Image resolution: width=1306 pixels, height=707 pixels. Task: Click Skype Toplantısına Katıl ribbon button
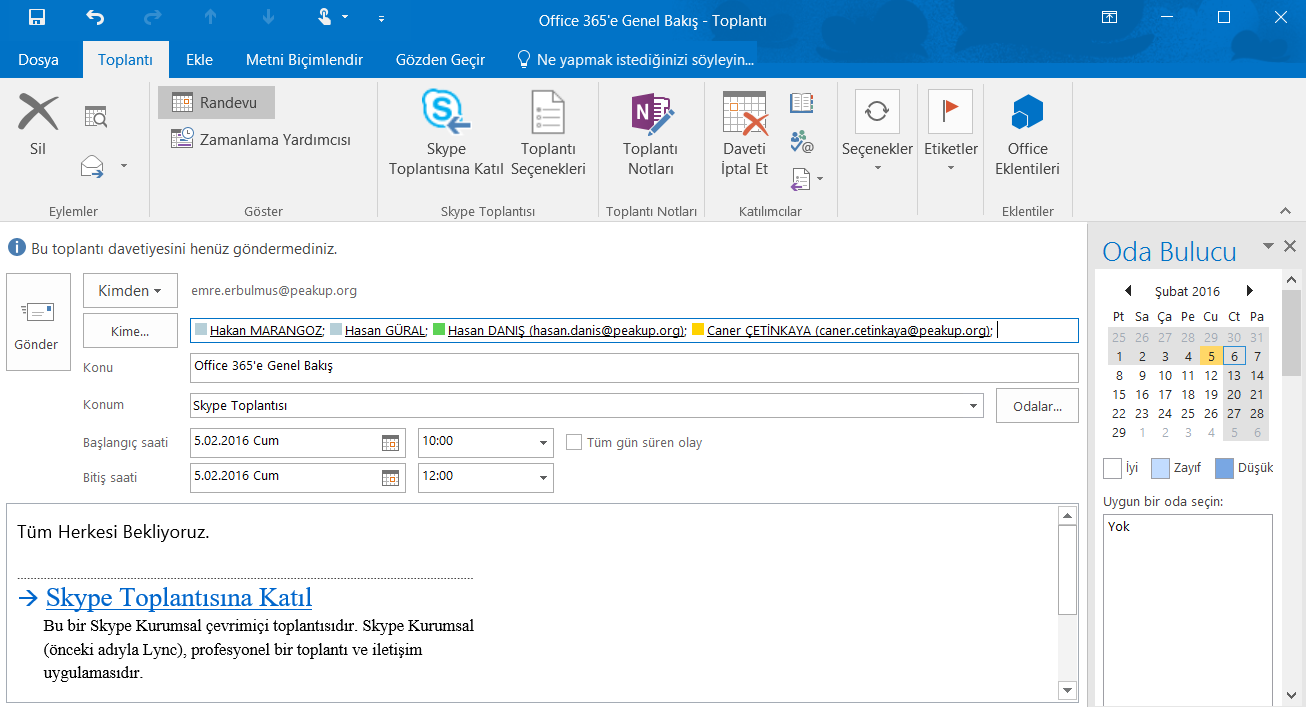tap(446, 134)
